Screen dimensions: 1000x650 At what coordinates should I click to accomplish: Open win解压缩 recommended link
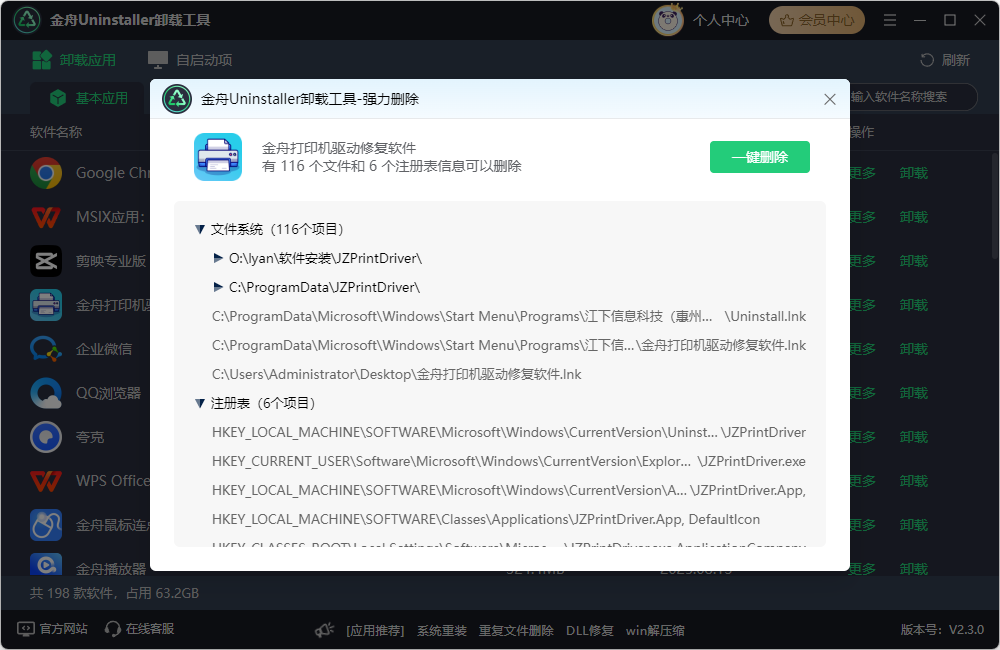655,631
